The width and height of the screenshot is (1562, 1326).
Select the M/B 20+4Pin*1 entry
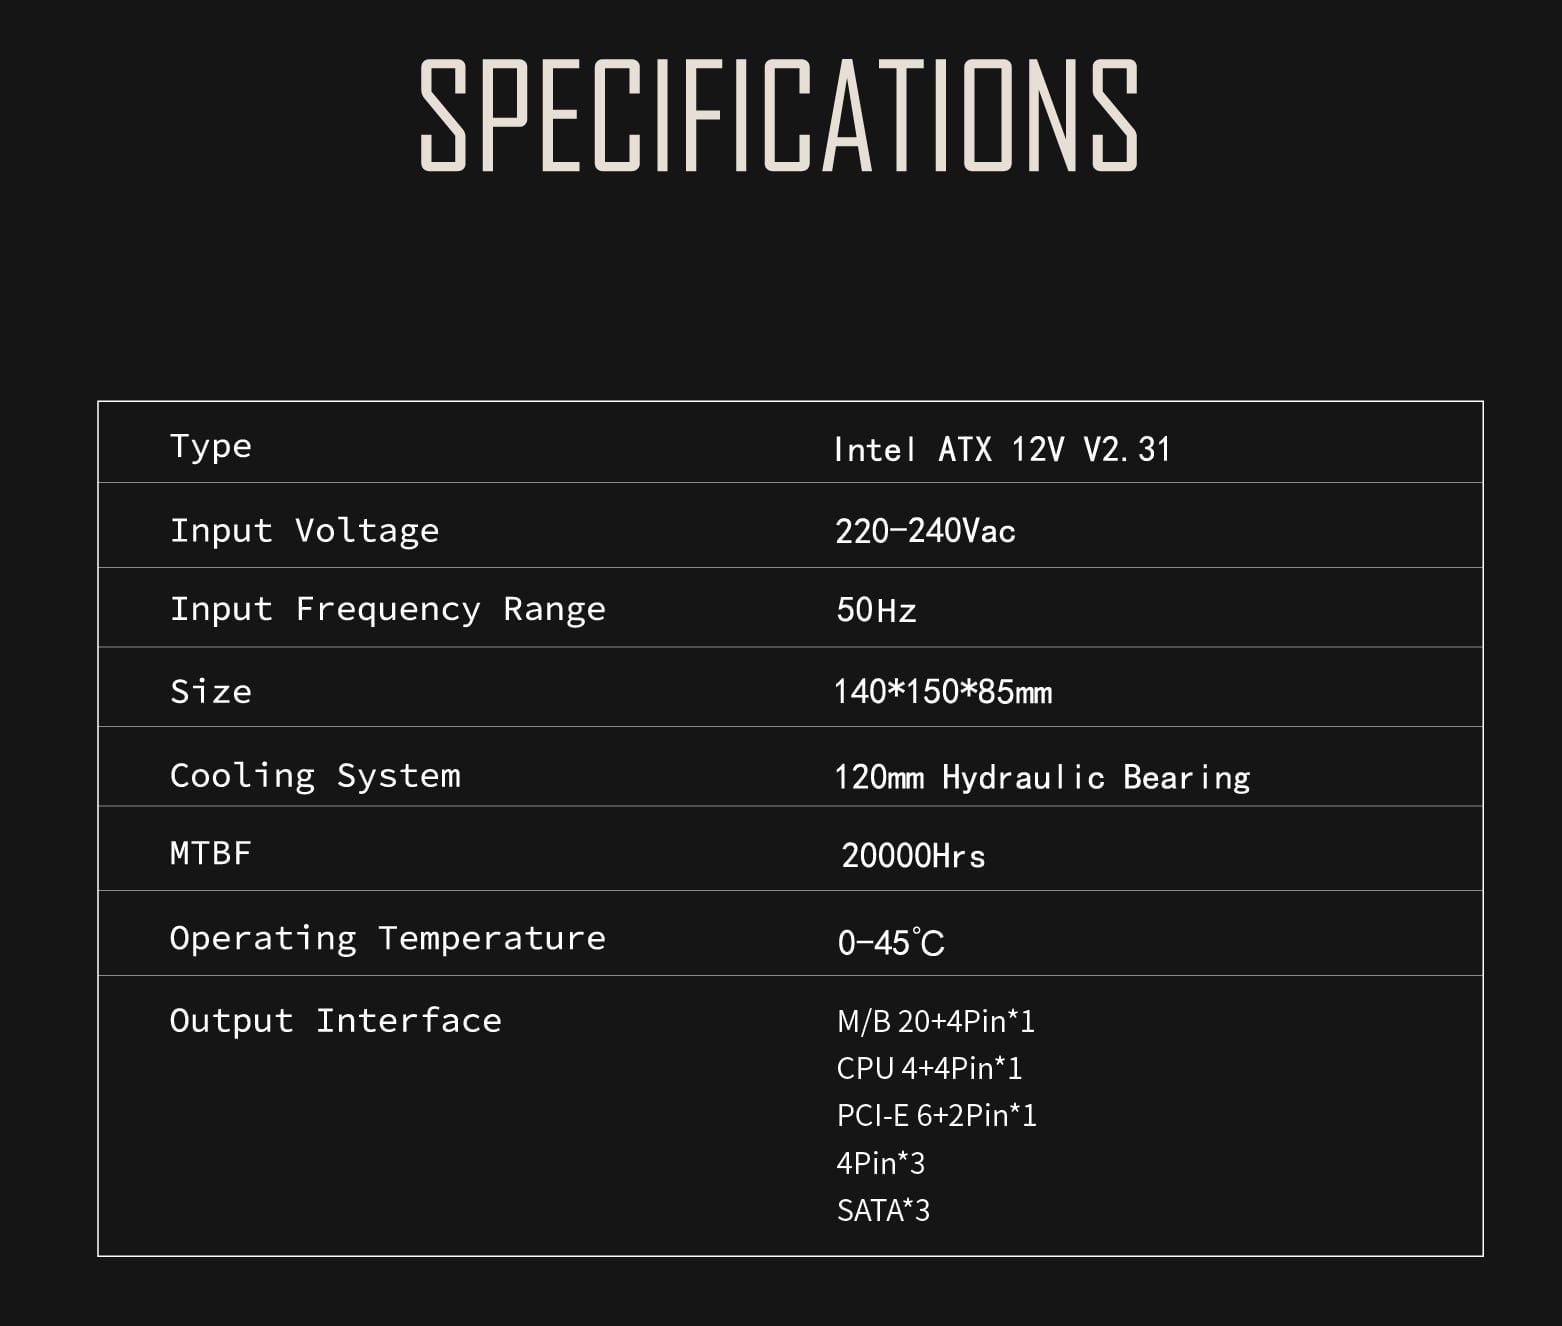click(936, 1021)
